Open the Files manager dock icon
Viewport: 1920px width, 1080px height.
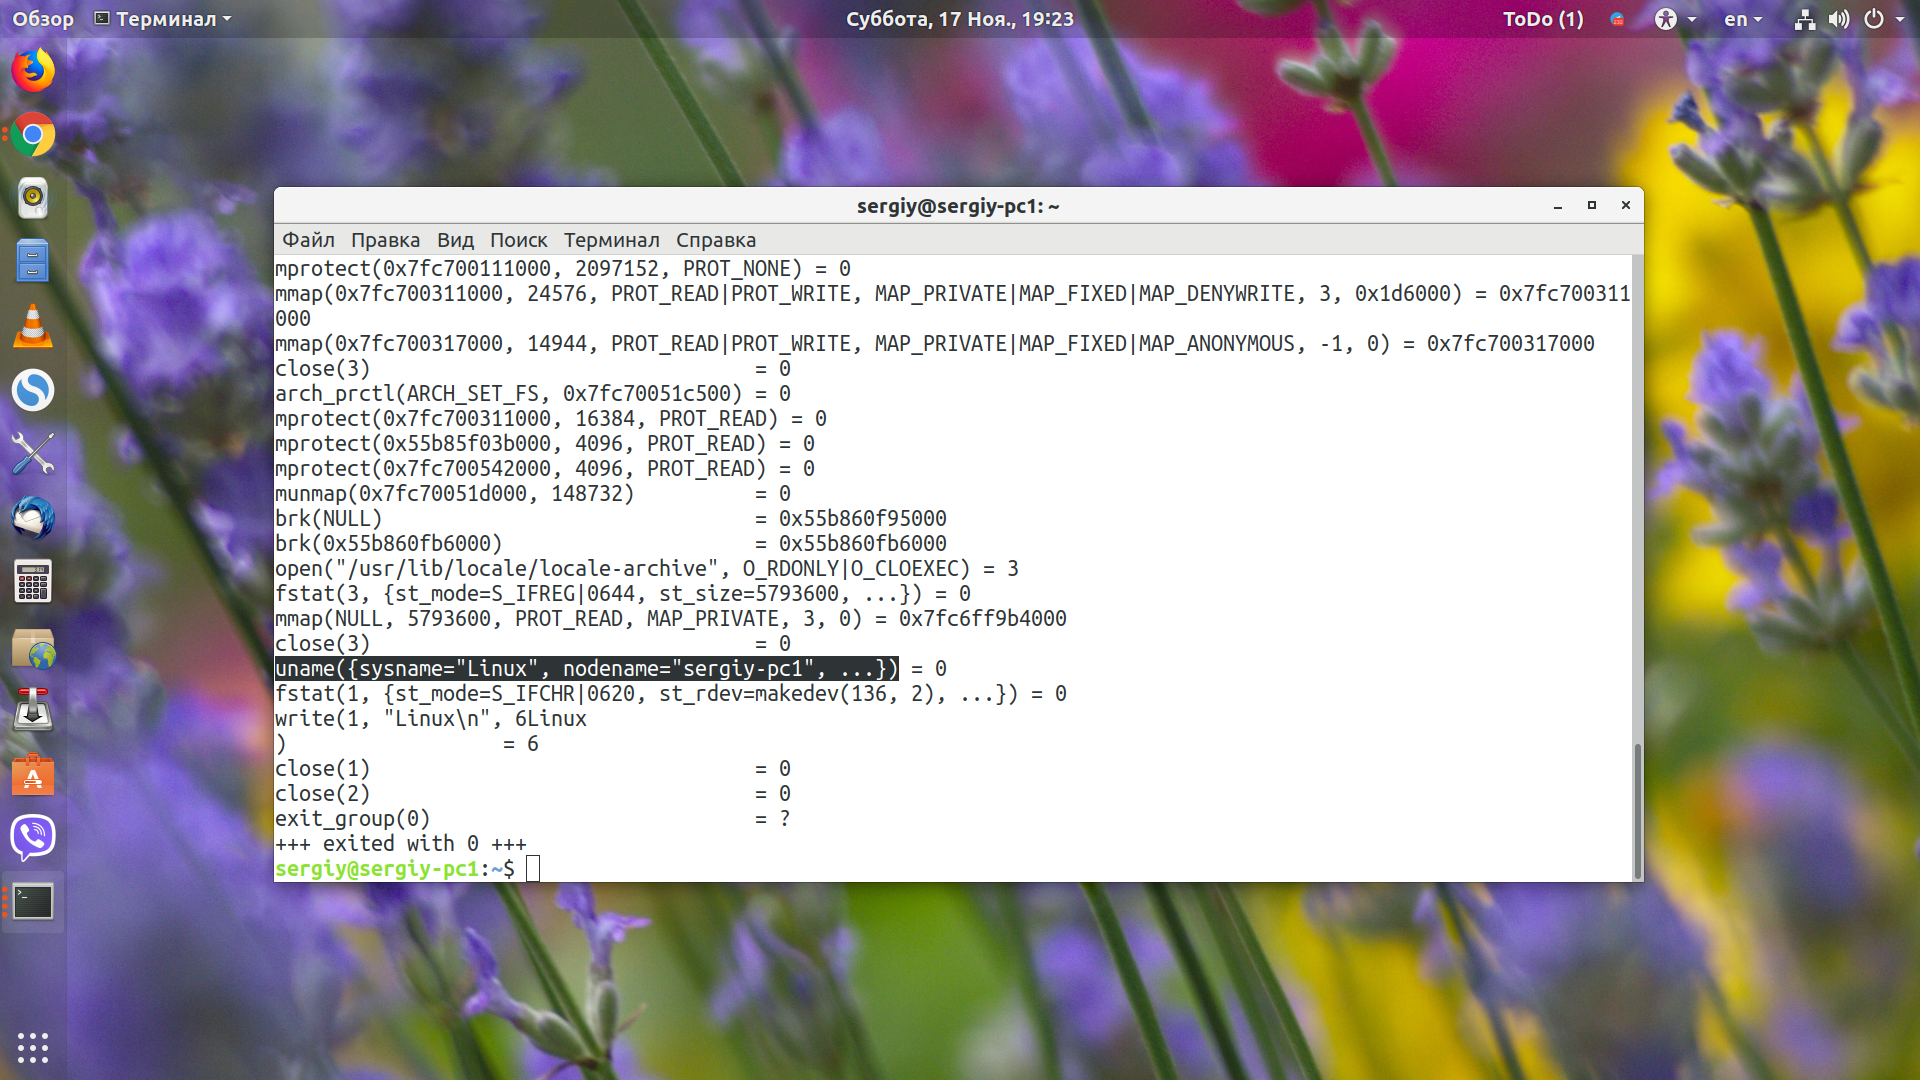click(x=33, y=262)
